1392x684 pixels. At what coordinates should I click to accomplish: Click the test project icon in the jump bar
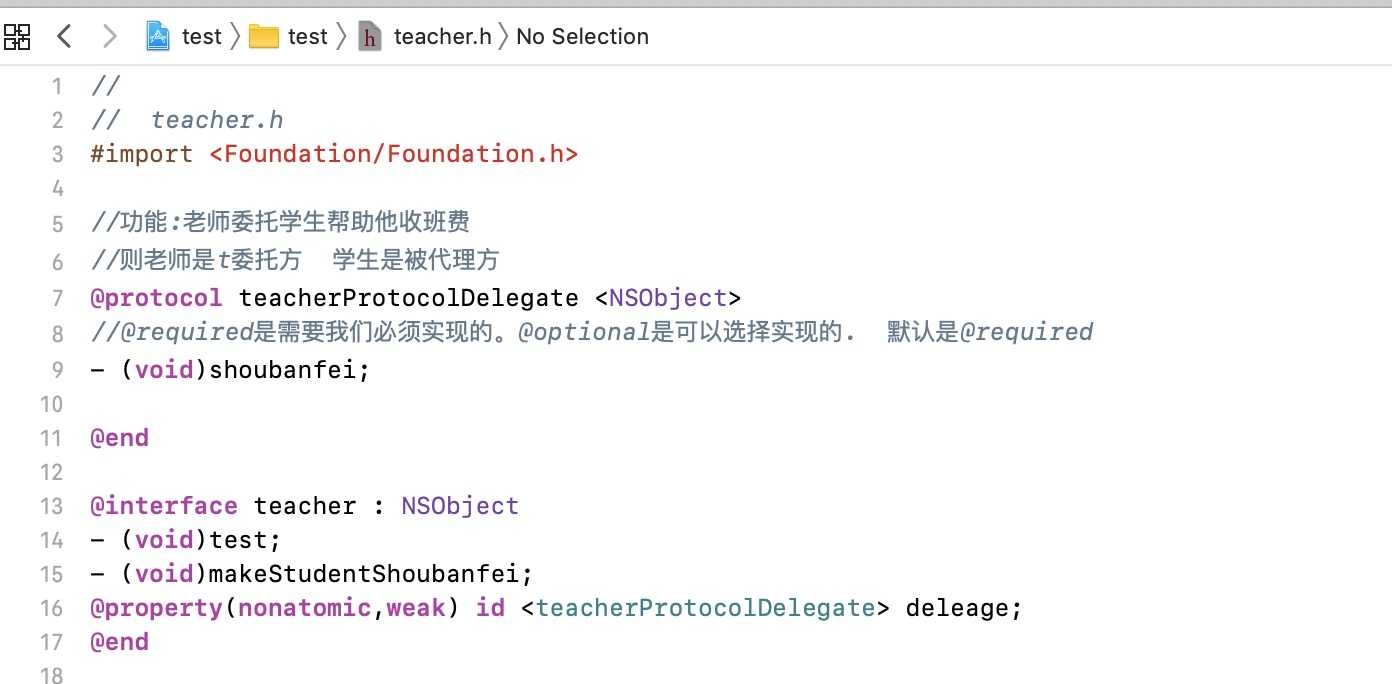tap(158, 37)
